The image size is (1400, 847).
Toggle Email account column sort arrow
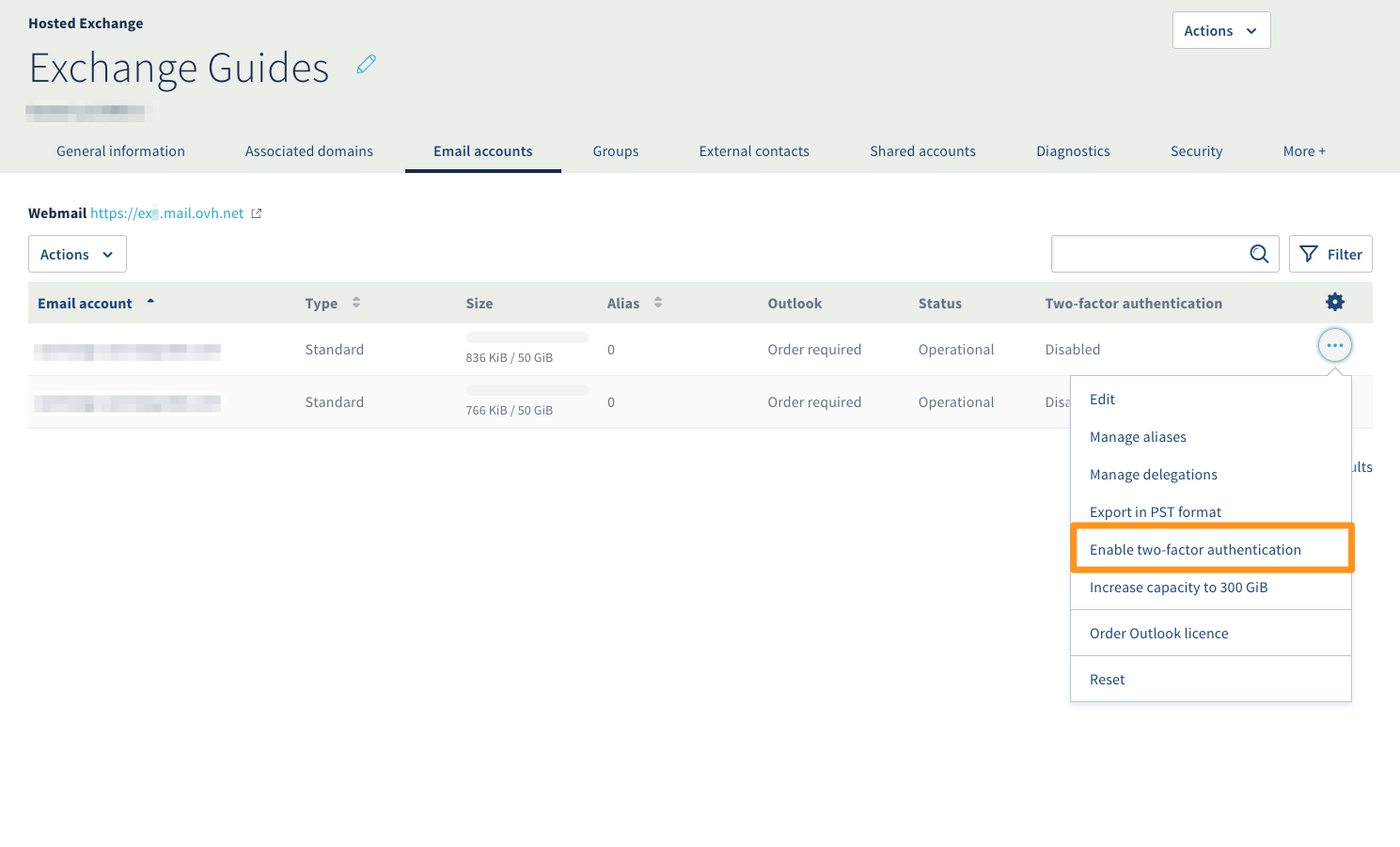click(151, 301)
